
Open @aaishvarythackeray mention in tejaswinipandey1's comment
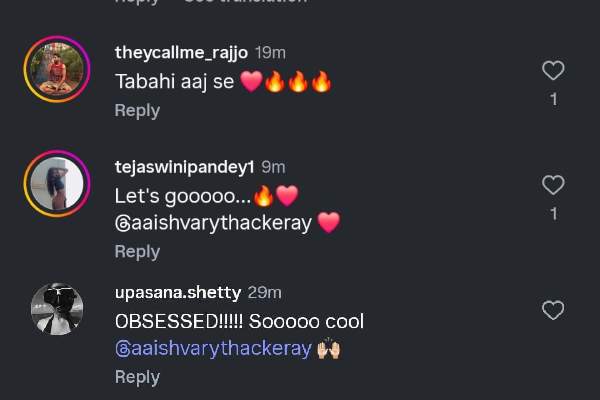click(x=214, y=224)
